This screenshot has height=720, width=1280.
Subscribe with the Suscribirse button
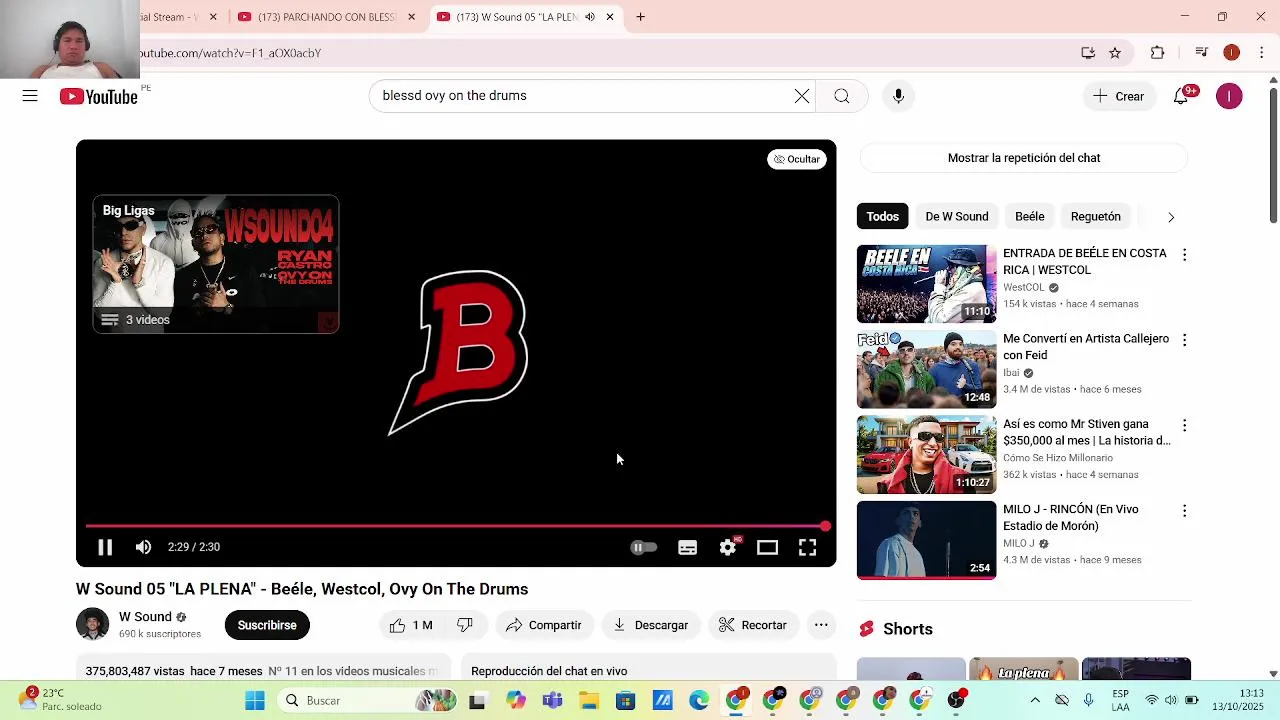tap(267, 625)
